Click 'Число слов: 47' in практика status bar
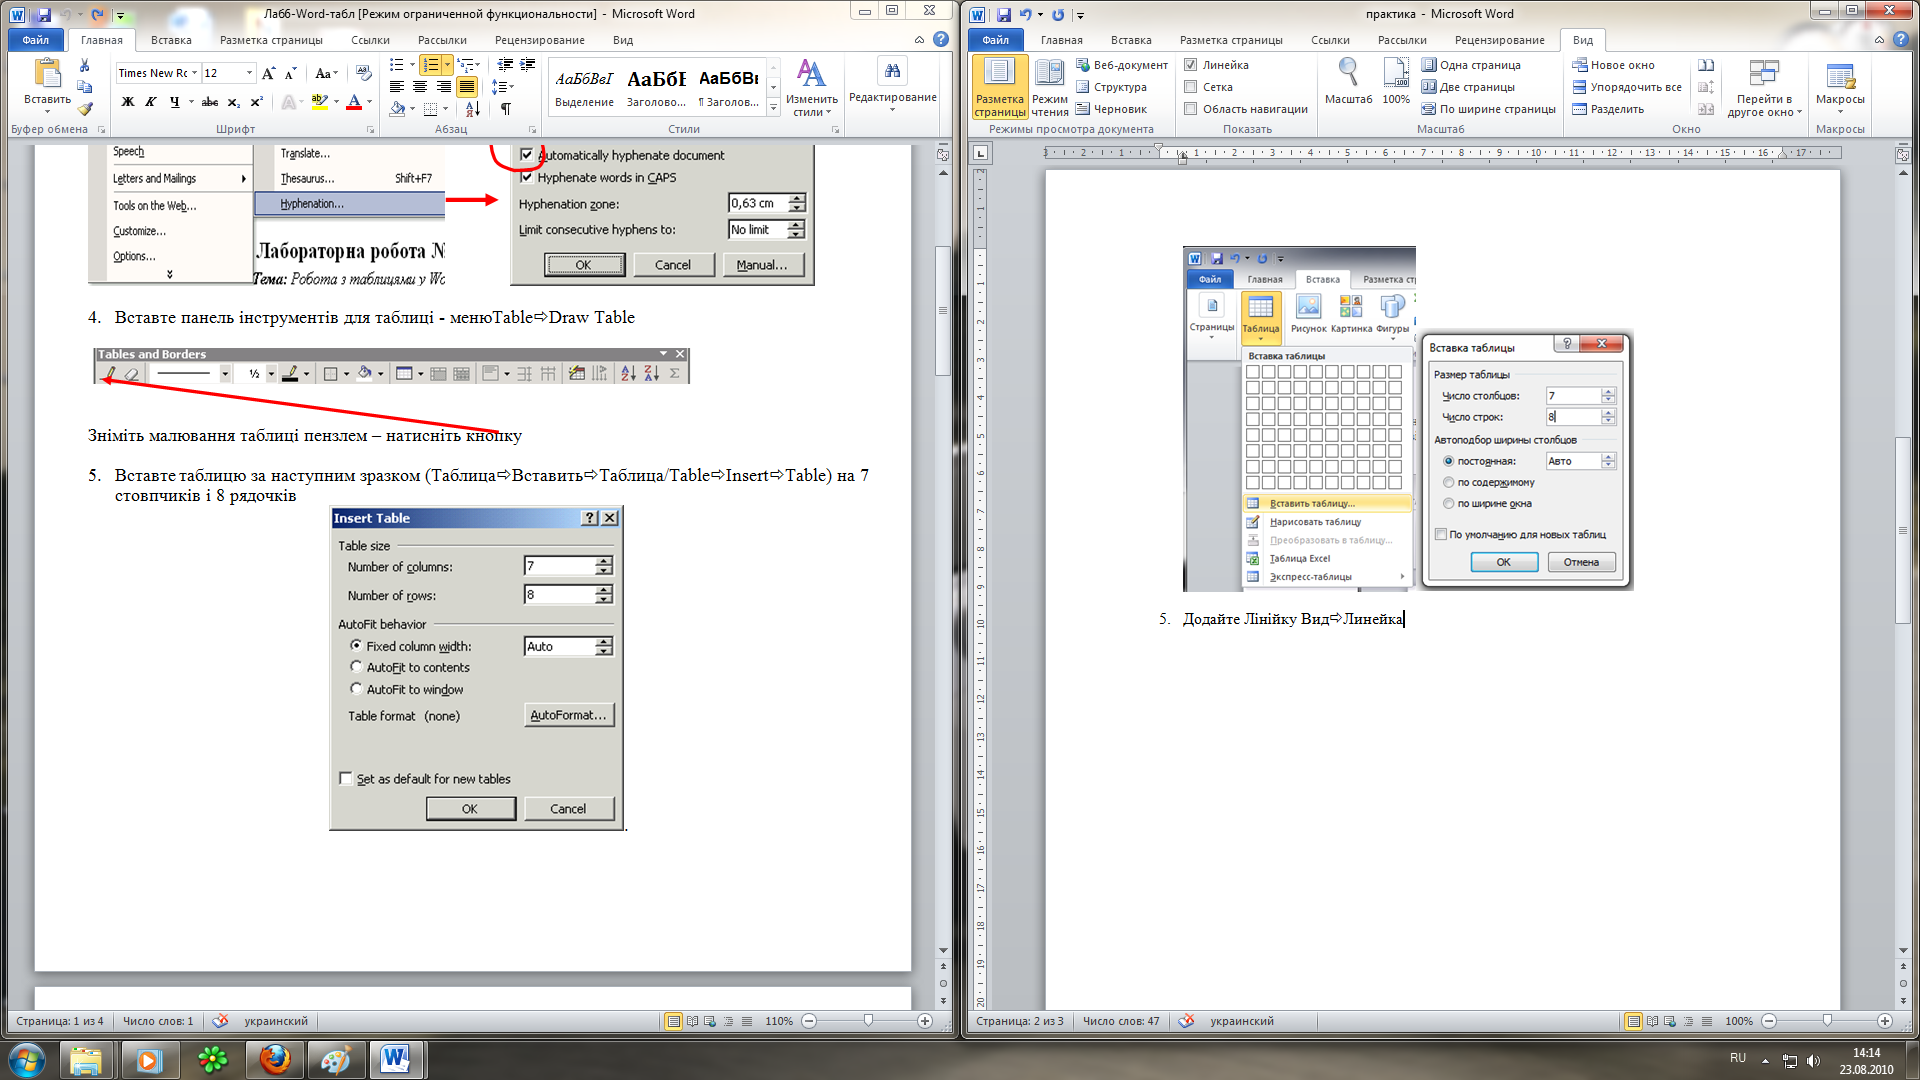The width and height of the screenshot is (1920, 1080). click(x=1121, y=1021)
